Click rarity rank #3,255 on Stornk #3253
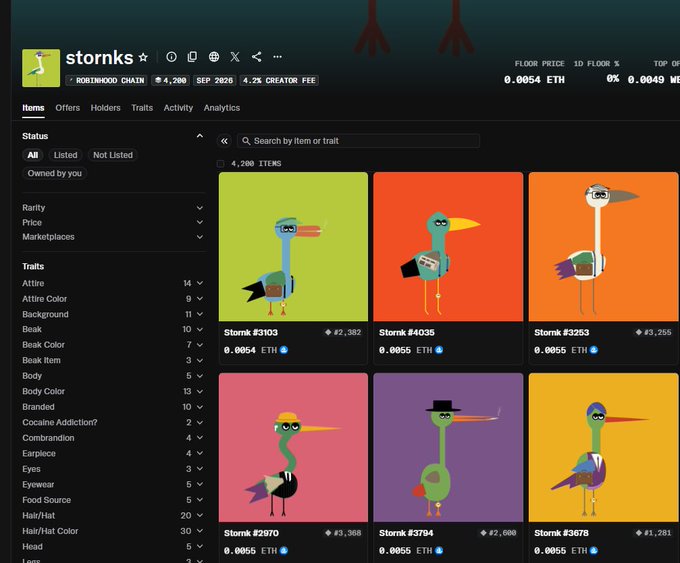This screenshot has height=563, width=680. coord(654,332)
